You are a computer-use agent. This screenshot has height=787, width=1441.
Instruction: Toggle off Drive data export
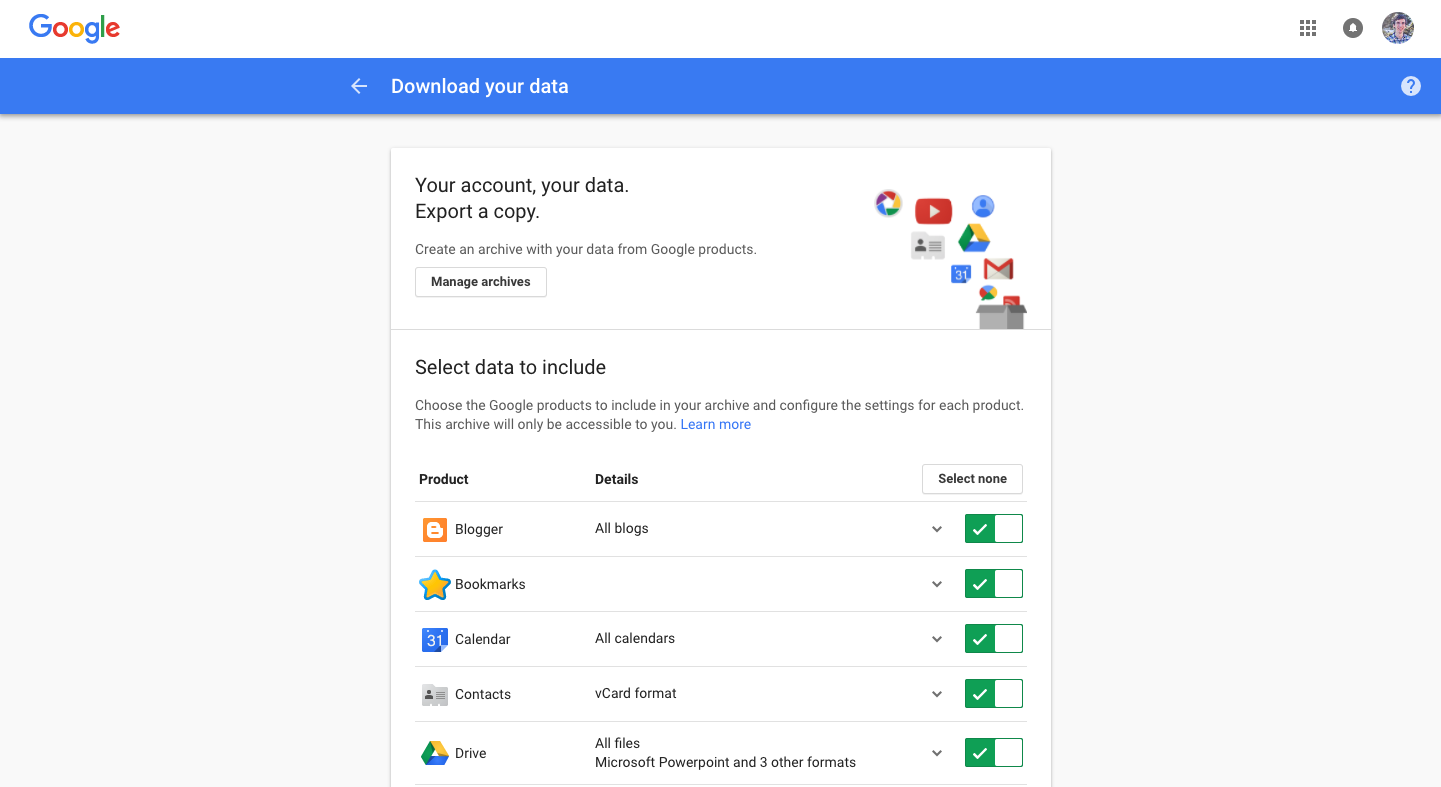tap(994, 753)
